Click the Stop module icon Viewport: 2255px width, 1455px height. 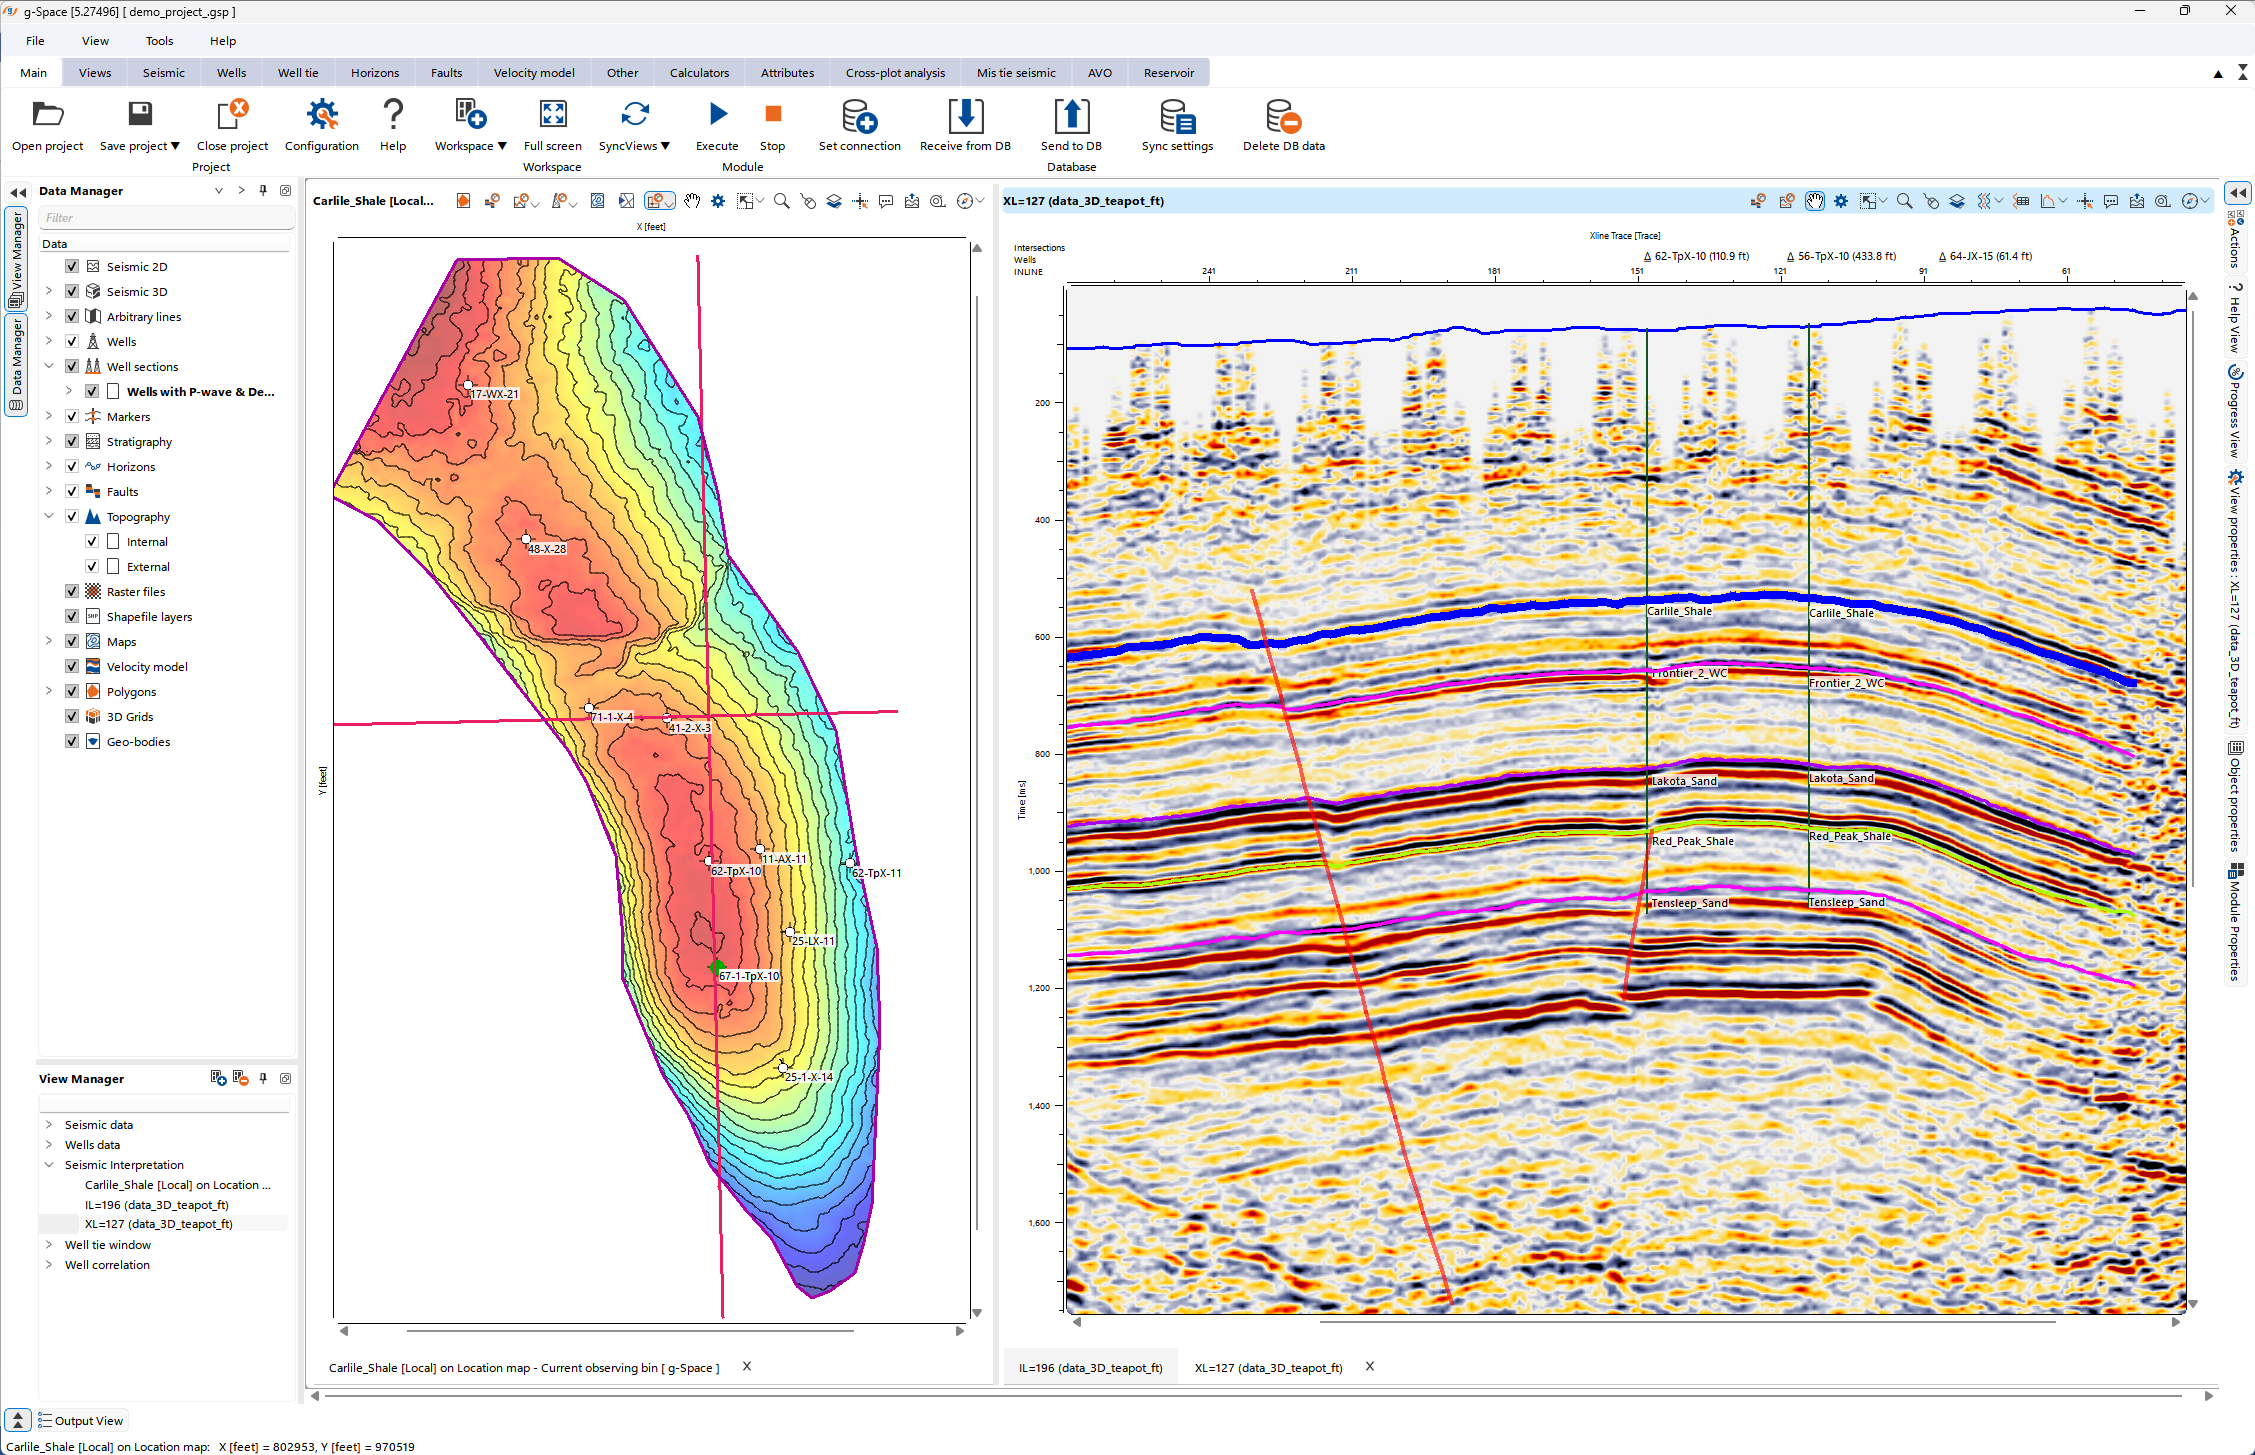[772, 115]
